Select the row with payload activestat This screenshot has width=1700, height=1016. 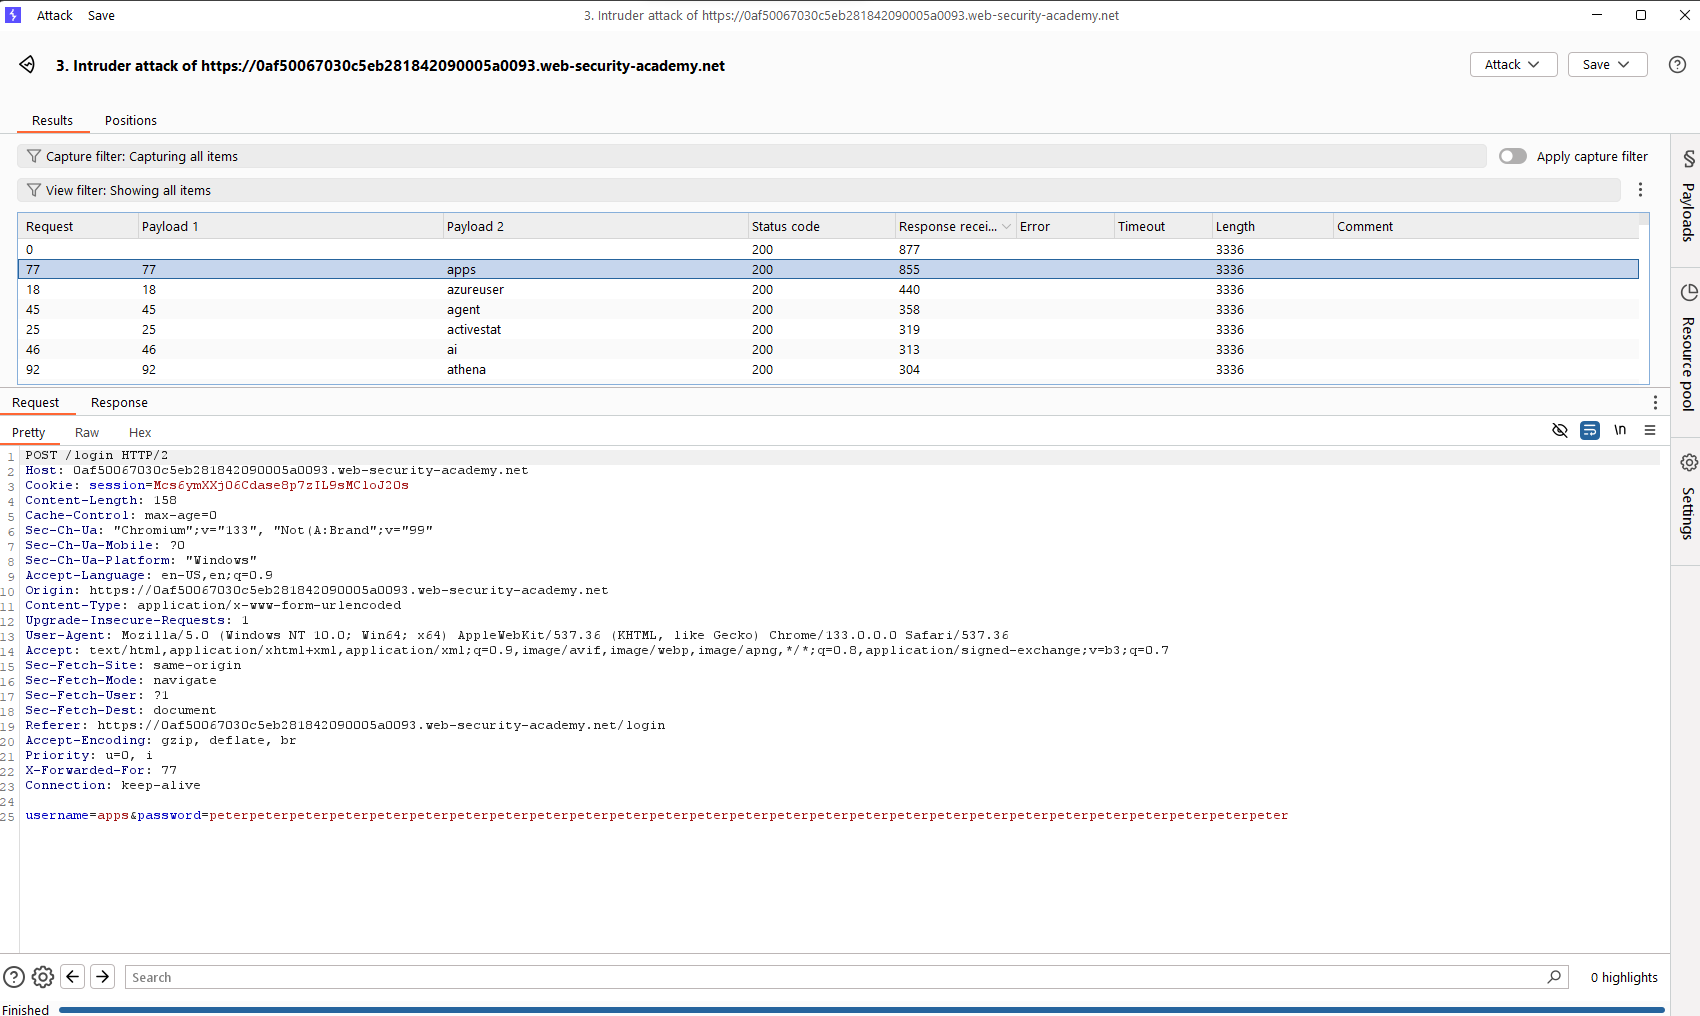(x=828, y=330)
